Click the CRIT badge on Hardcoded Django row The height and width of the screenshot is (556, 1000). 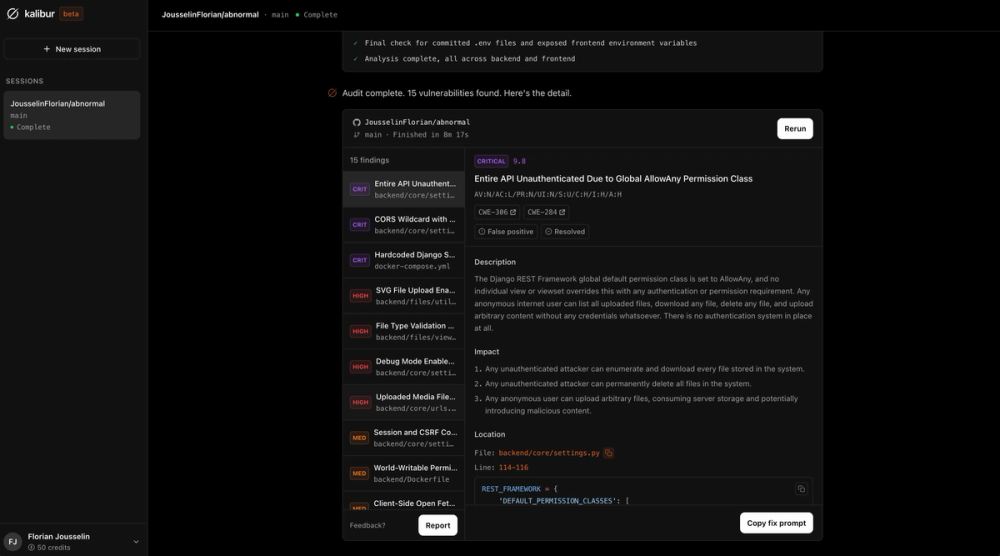coord(360,260)
